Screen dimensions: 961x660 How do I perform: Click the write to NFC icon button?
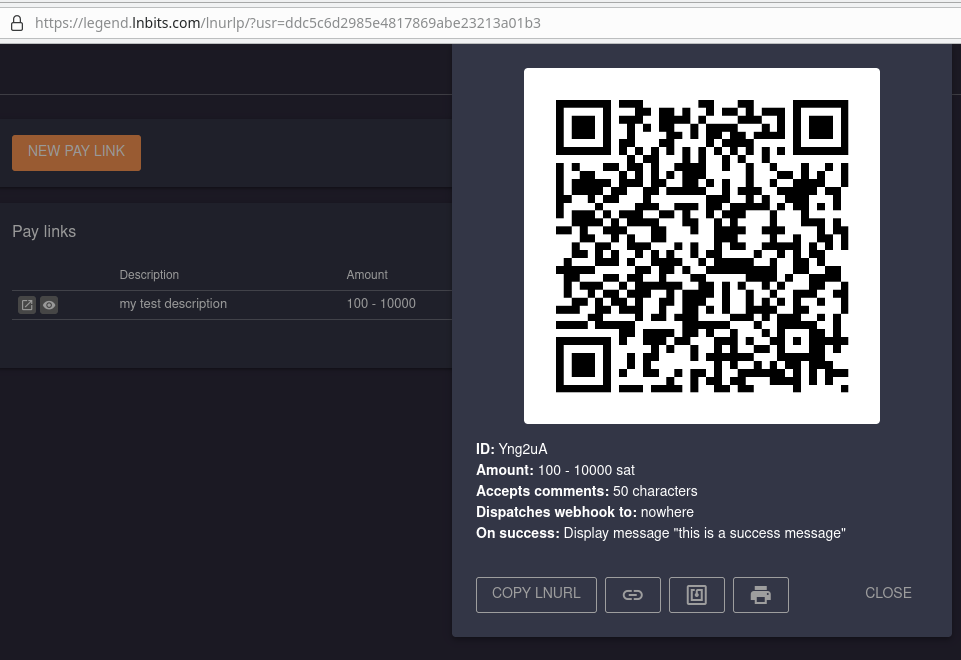[697, 594]
